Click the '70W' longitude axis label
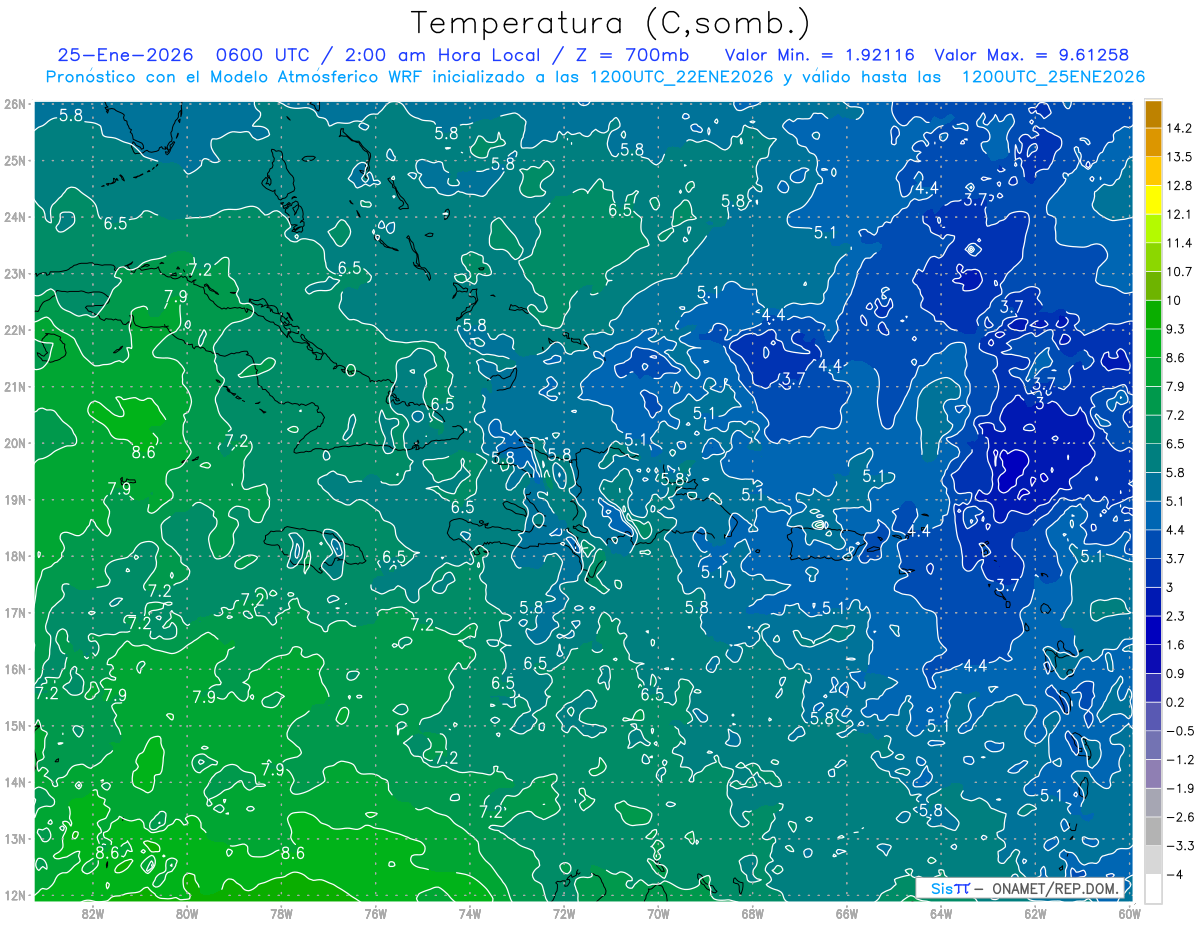 point(658,913)
